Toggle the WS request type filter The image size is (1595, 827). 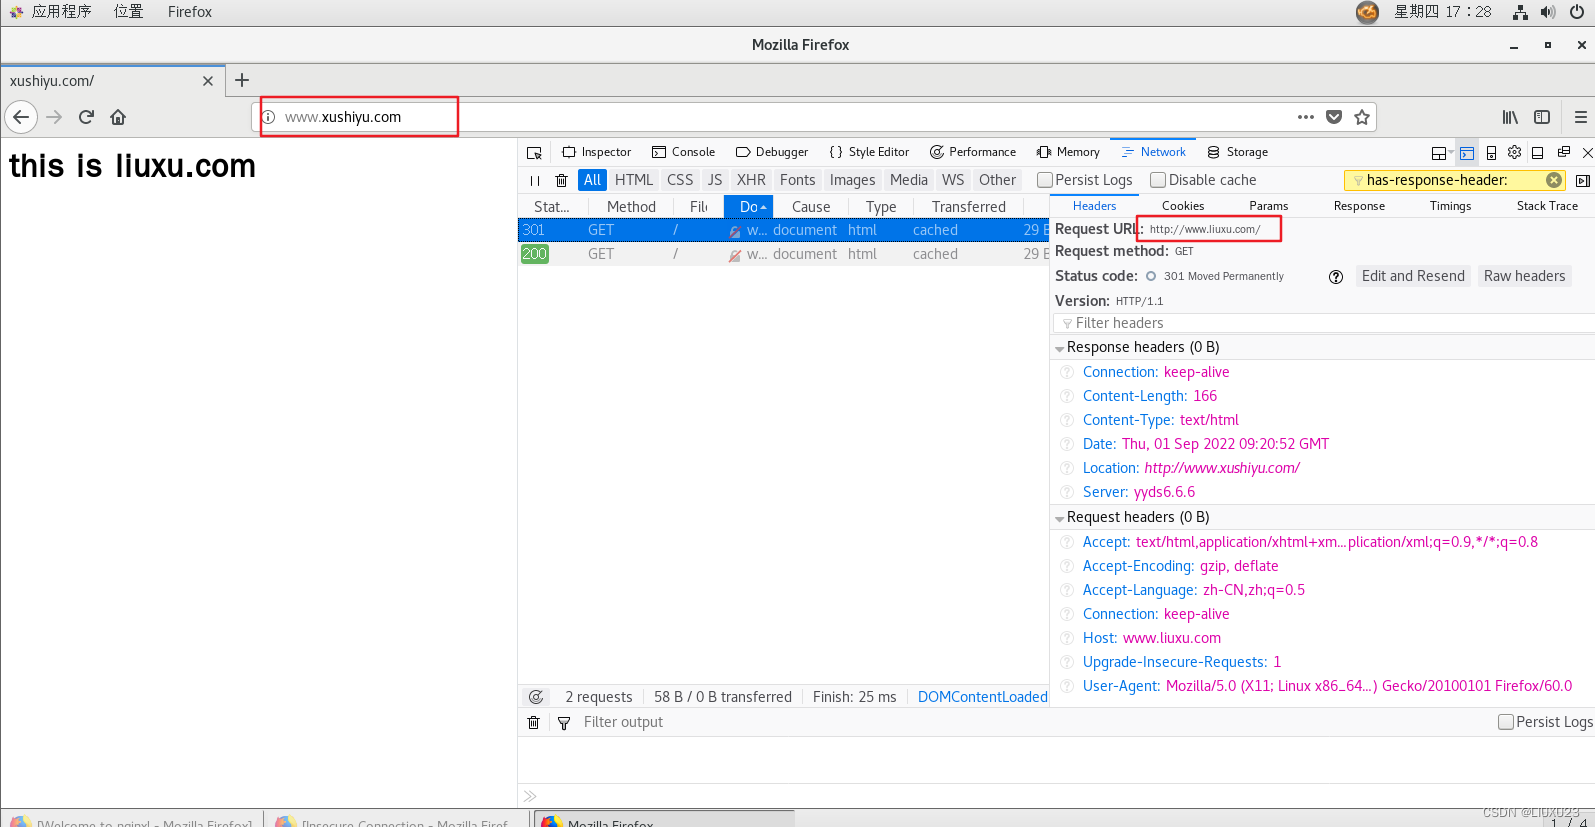coord(953,180)
